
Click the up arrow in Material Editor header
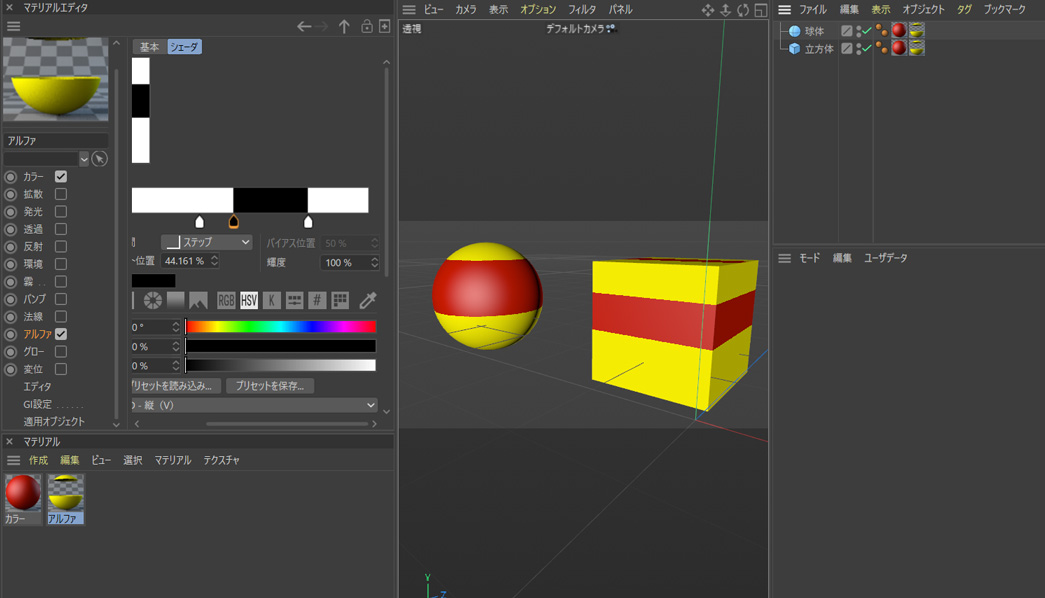tap(344, 27)
